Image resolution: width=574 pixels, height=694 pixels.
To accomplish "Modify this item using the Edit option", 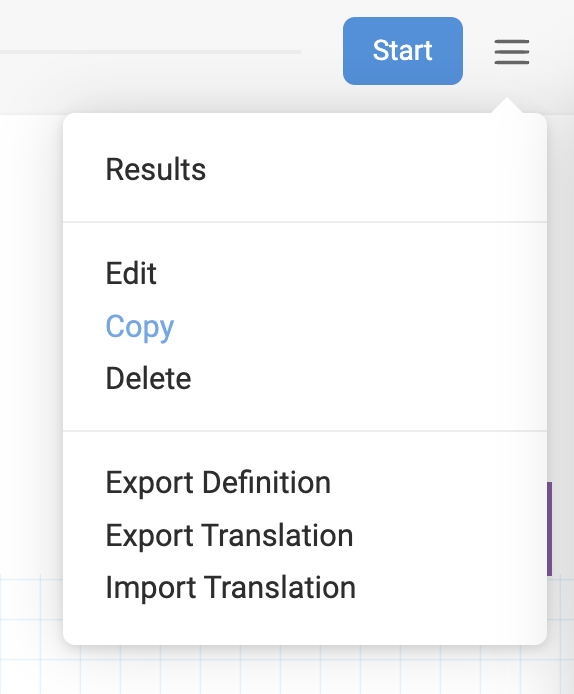I will [131, 274].
